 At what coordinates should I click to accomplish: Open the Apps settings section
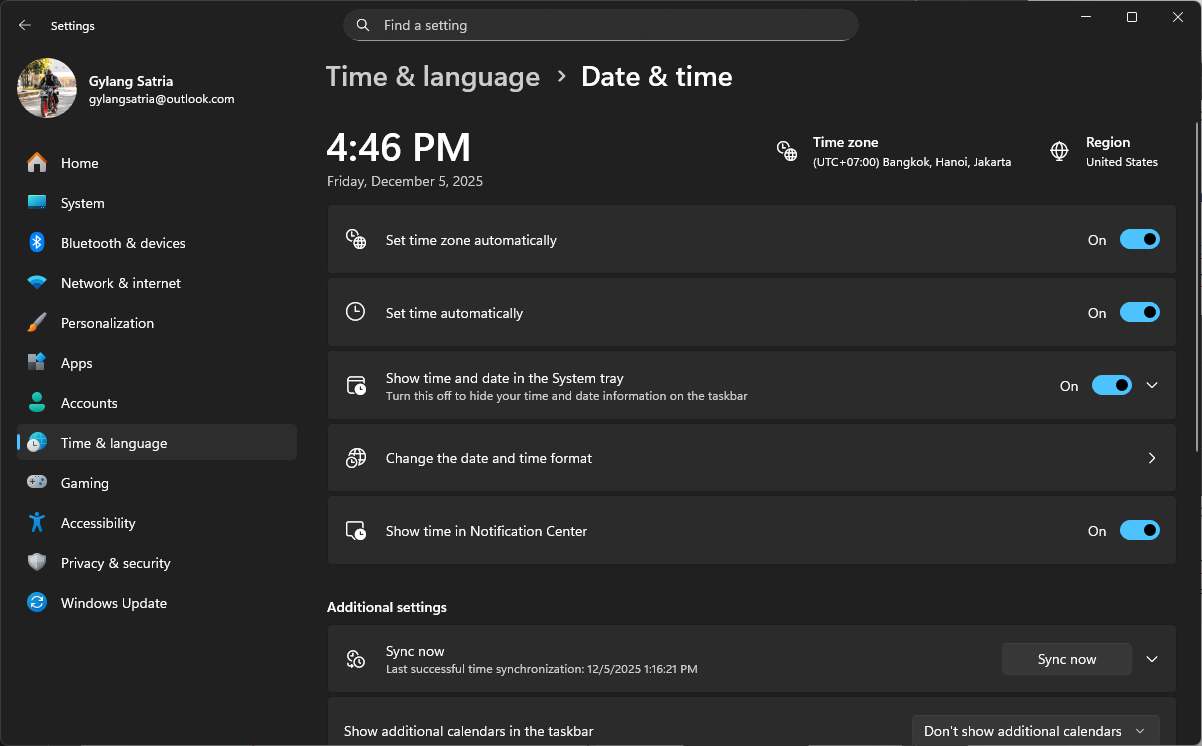(x=76, y=363)
